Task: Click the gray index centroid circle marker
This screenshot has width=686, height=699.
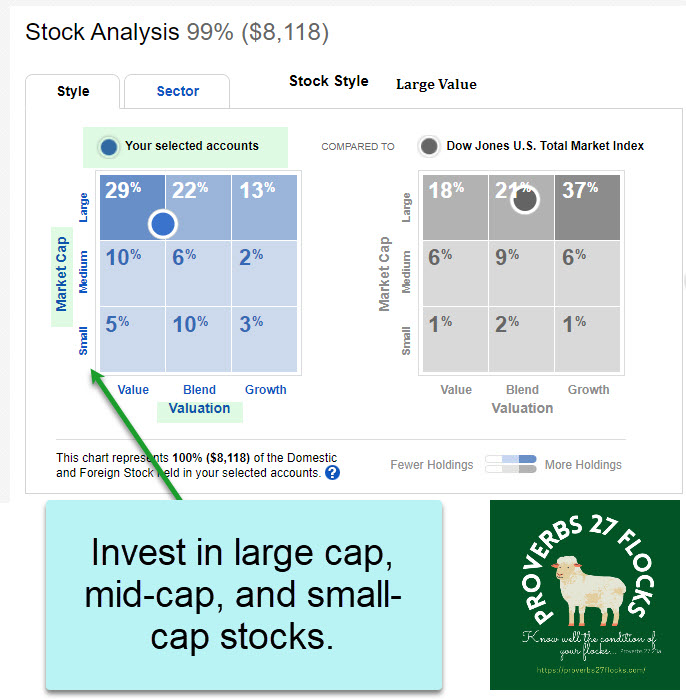Action: coord(523,199)
